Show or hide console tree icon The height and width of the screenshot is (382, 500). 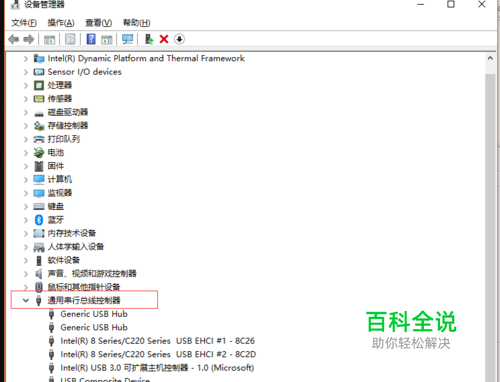(50, 39)
